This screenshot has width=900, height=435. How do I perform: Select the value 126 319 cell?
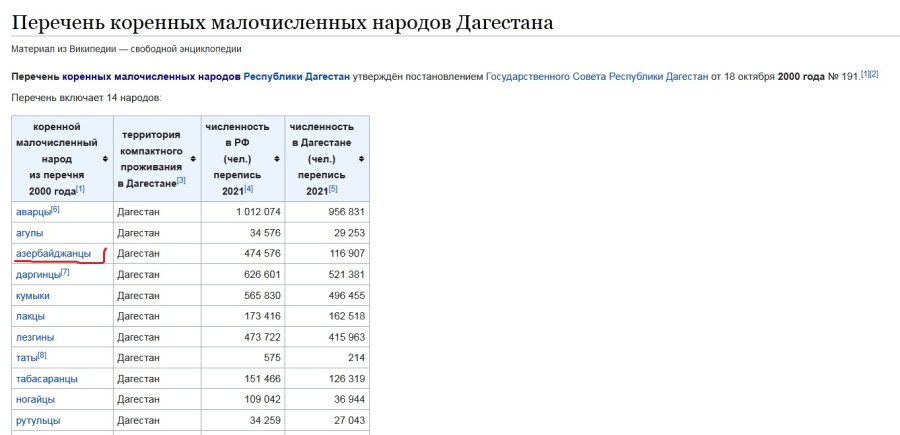click(327, 379)
